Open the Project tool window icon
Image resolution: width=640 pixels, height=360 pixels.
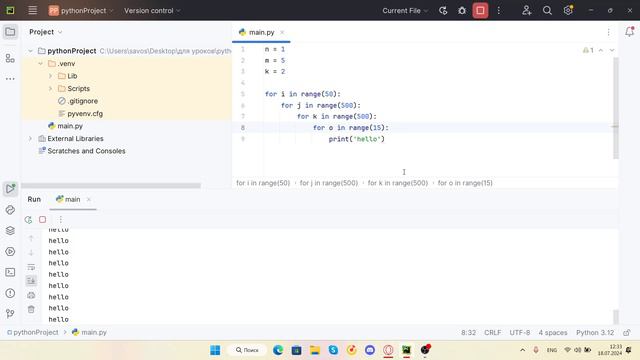10,32
